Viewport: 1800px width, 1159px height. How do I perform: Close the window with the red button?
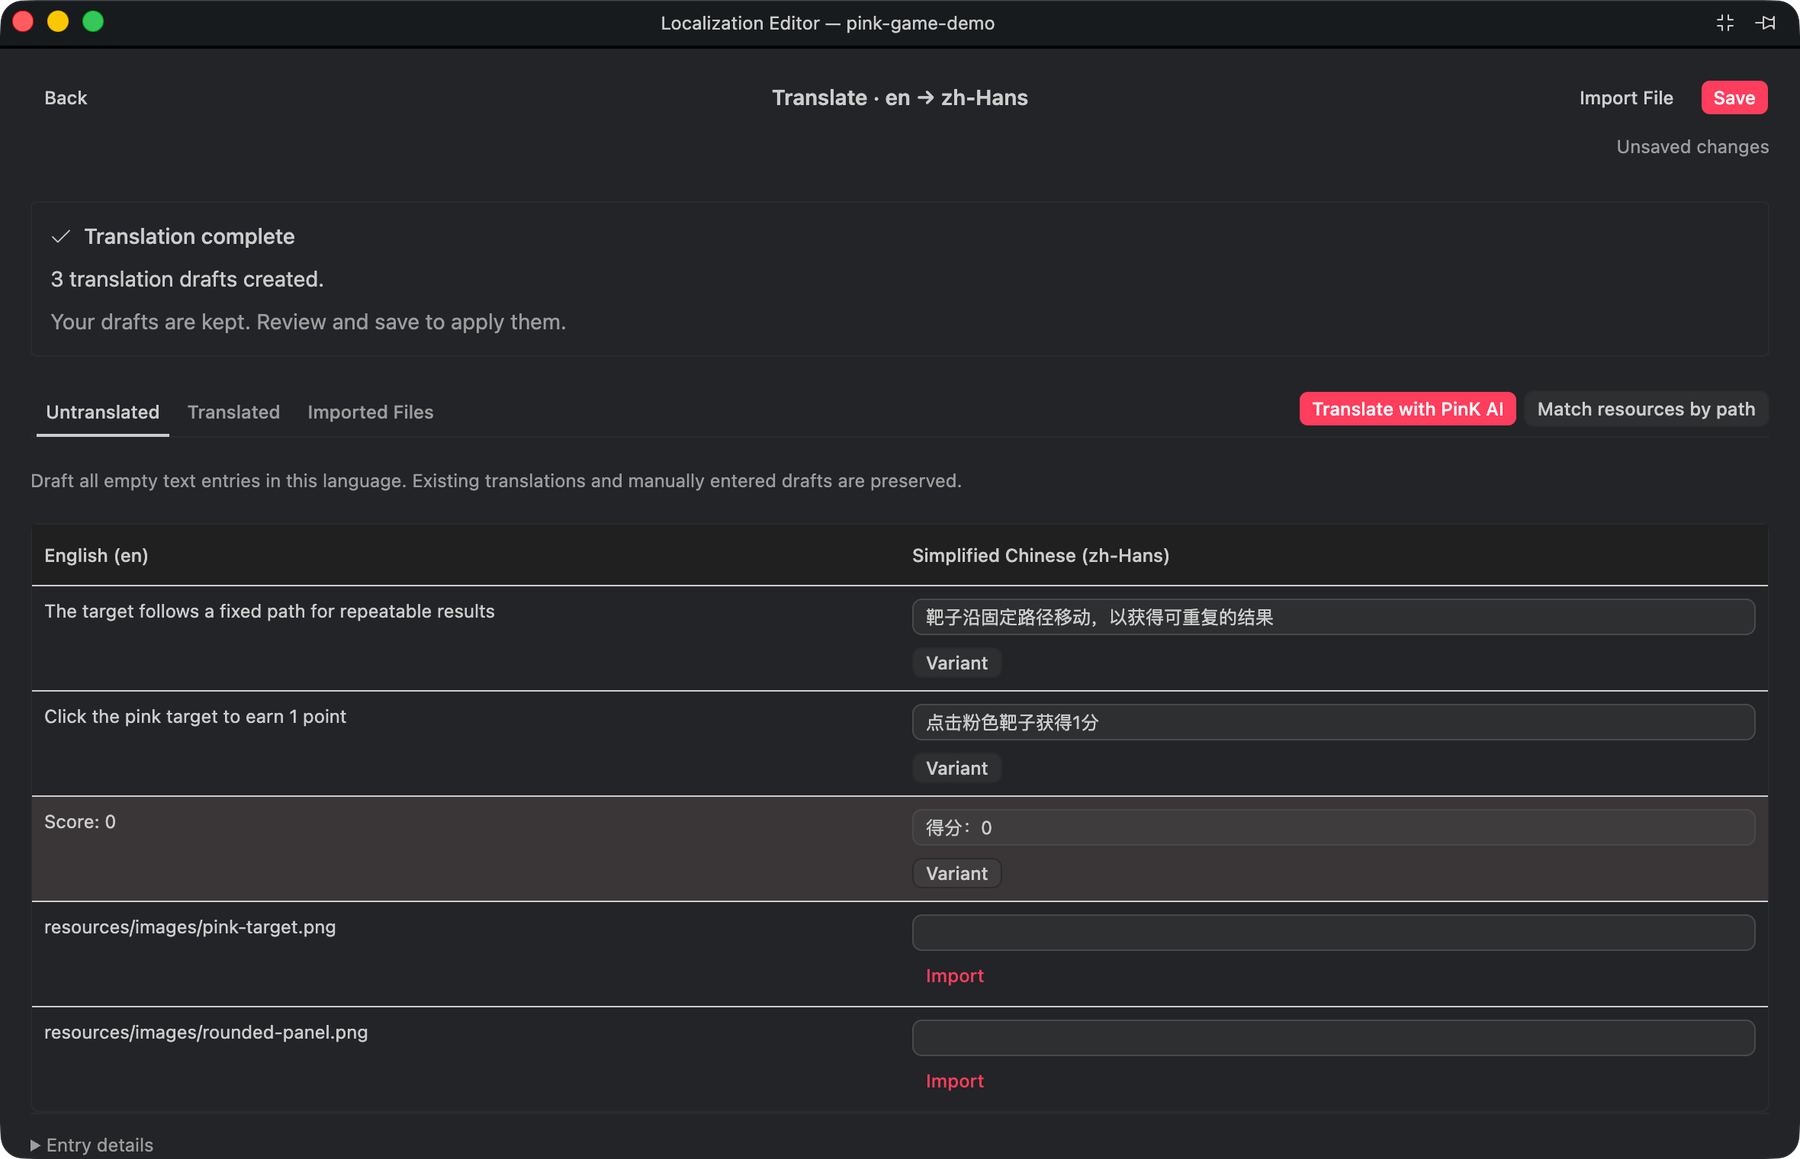[x=23, y=22]
